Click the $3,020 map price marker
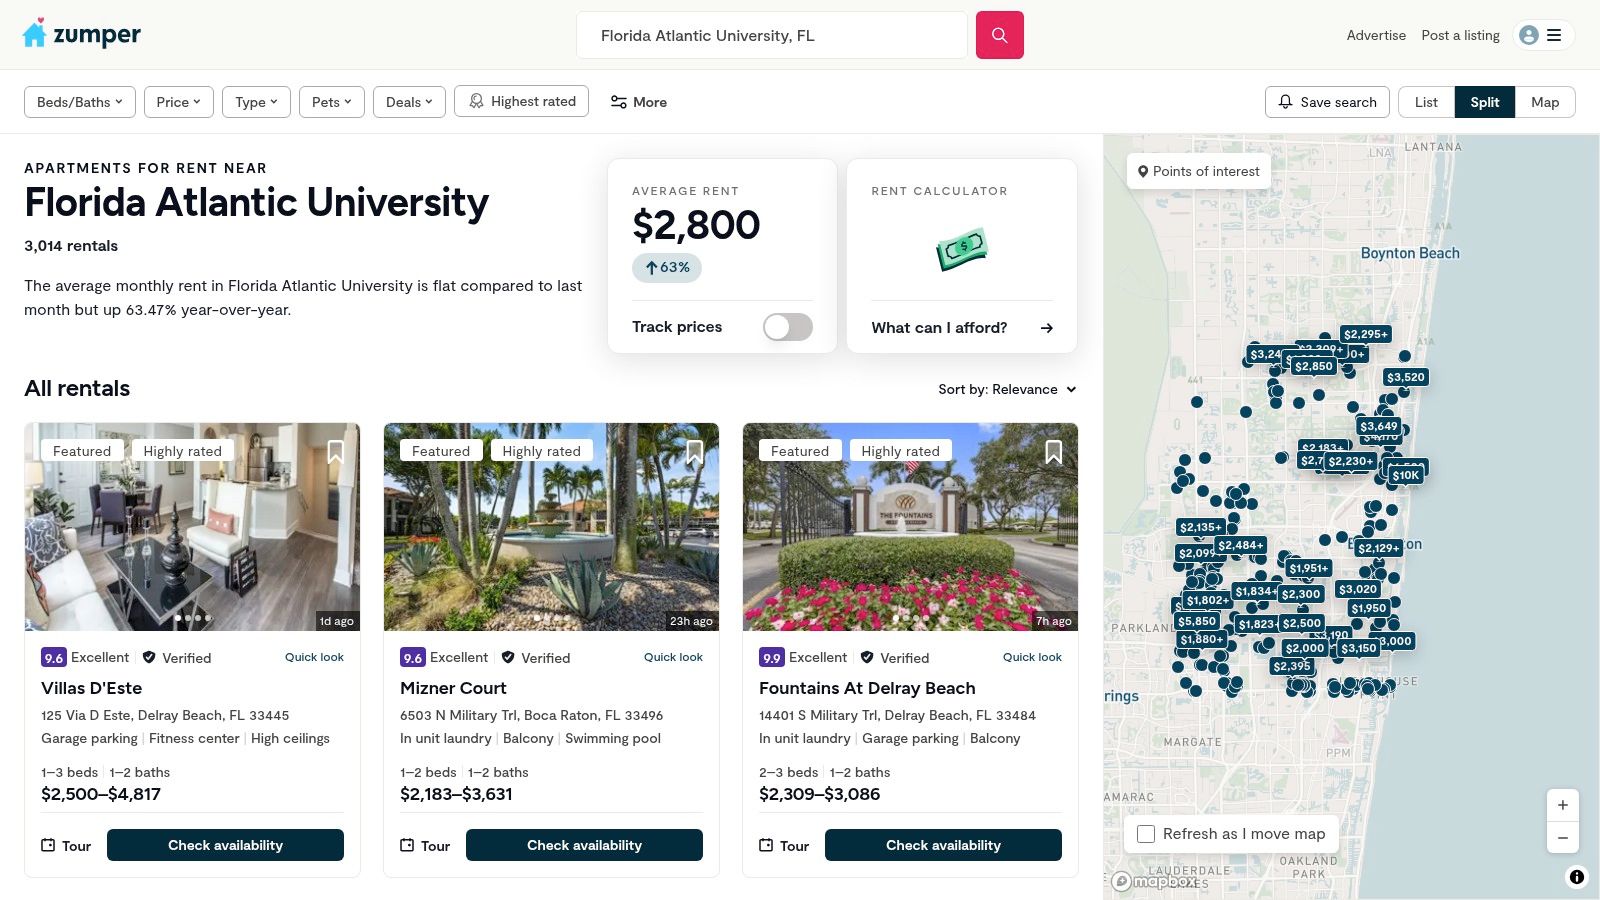Screen dimensions: 1600x900 1359,589
